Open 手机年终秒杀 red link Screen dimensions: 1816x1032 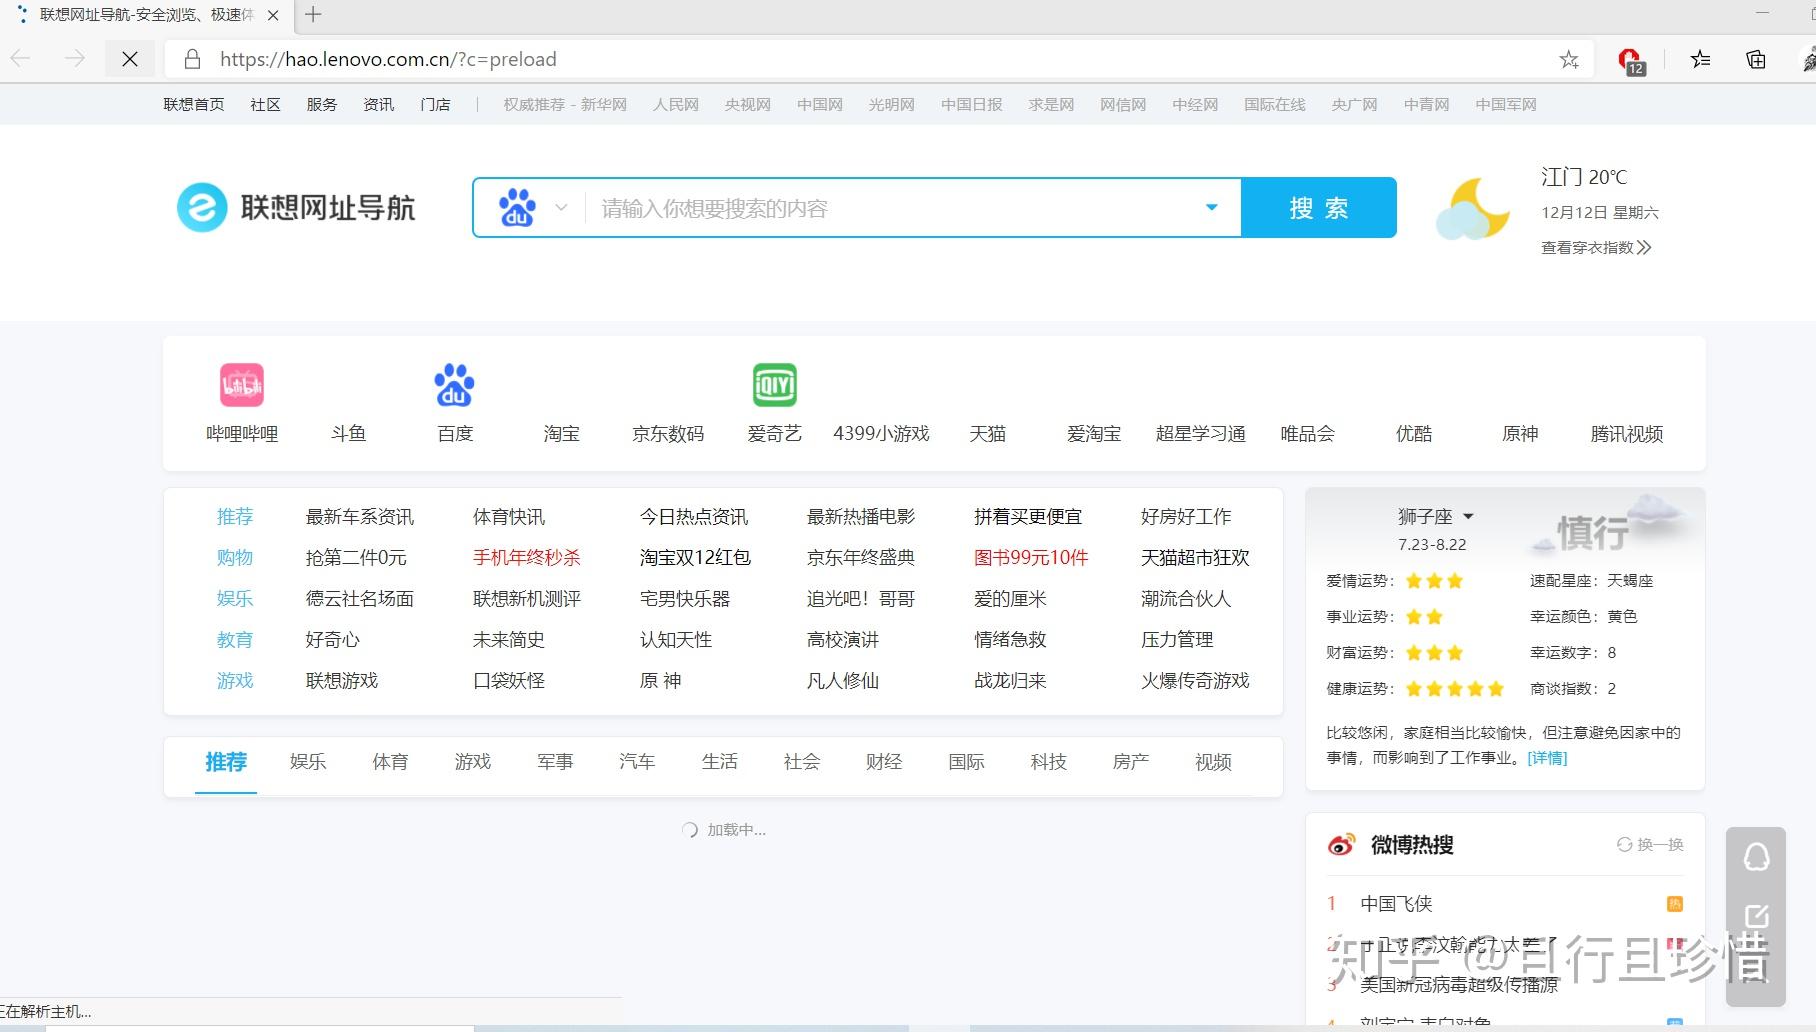pyautogui.click(x=526, y=557)
